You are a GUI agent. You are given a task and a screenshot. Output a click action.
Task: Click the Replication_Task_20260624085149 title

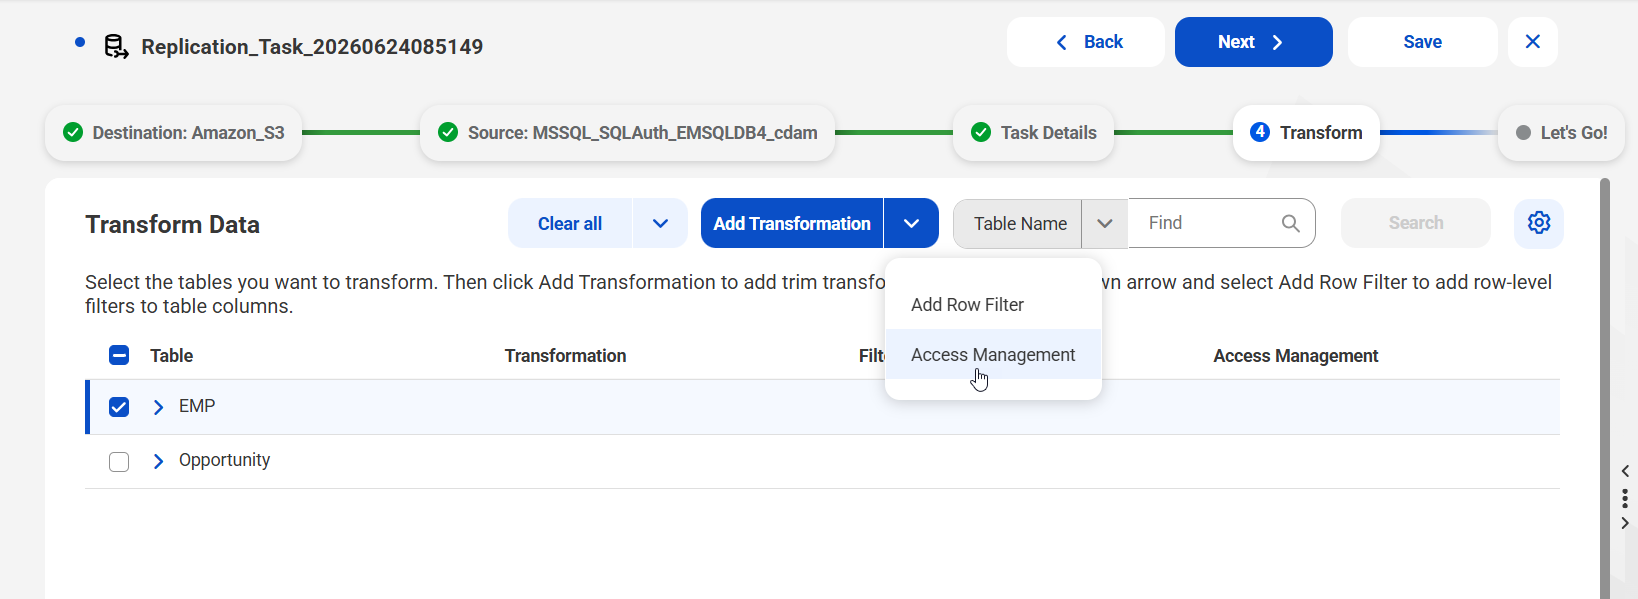tap(312, 47)
